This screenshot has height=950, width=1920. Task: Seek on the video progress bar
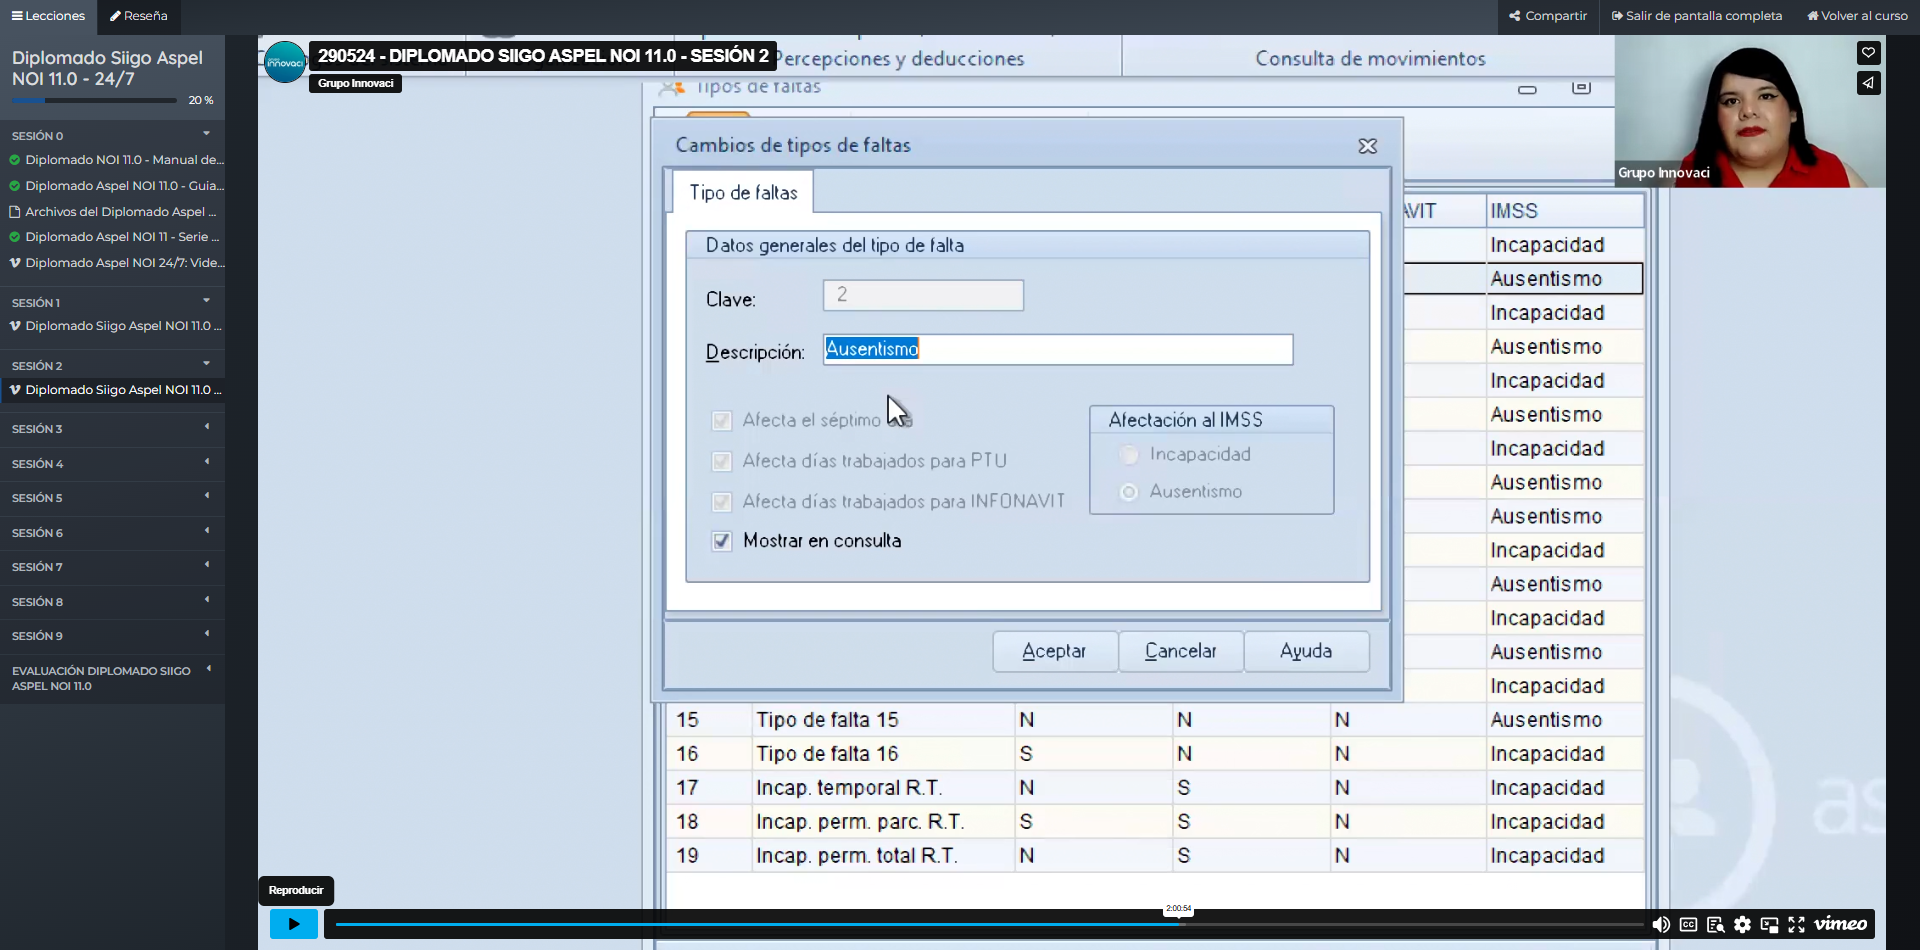tap(900, 925)
